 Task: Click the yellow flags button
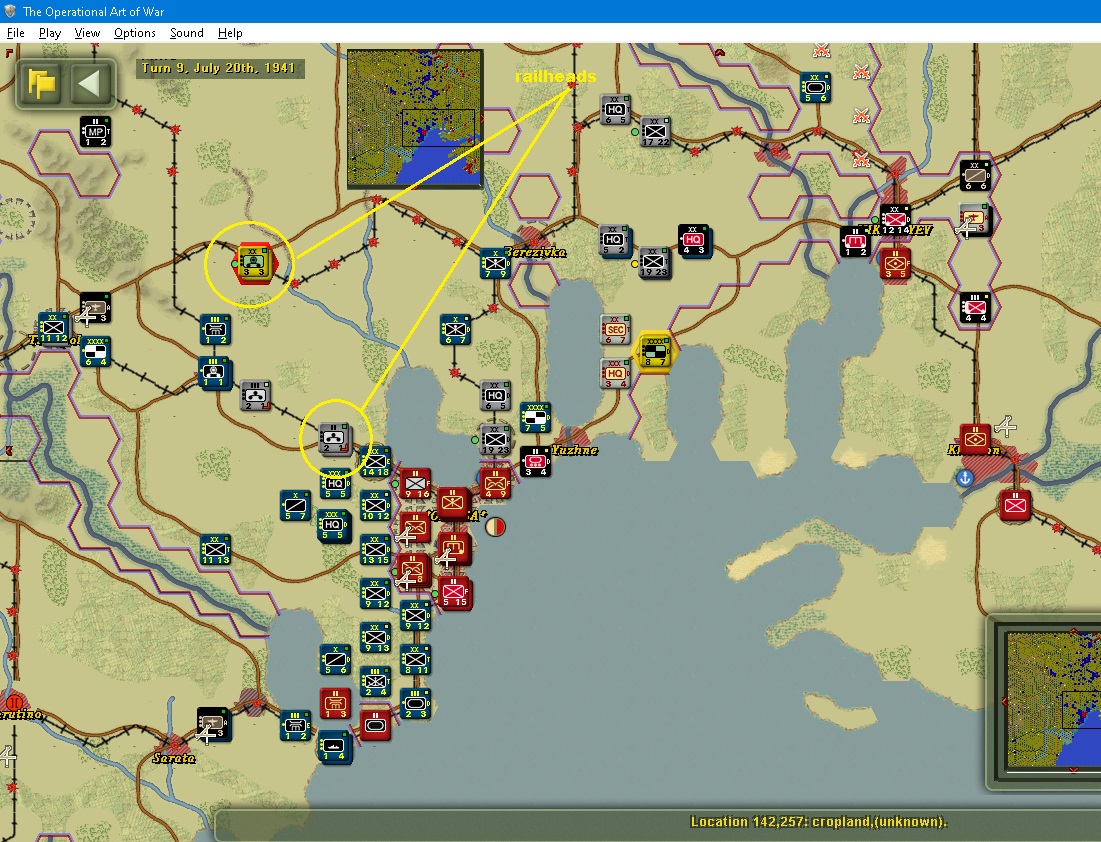pos(41,84)
